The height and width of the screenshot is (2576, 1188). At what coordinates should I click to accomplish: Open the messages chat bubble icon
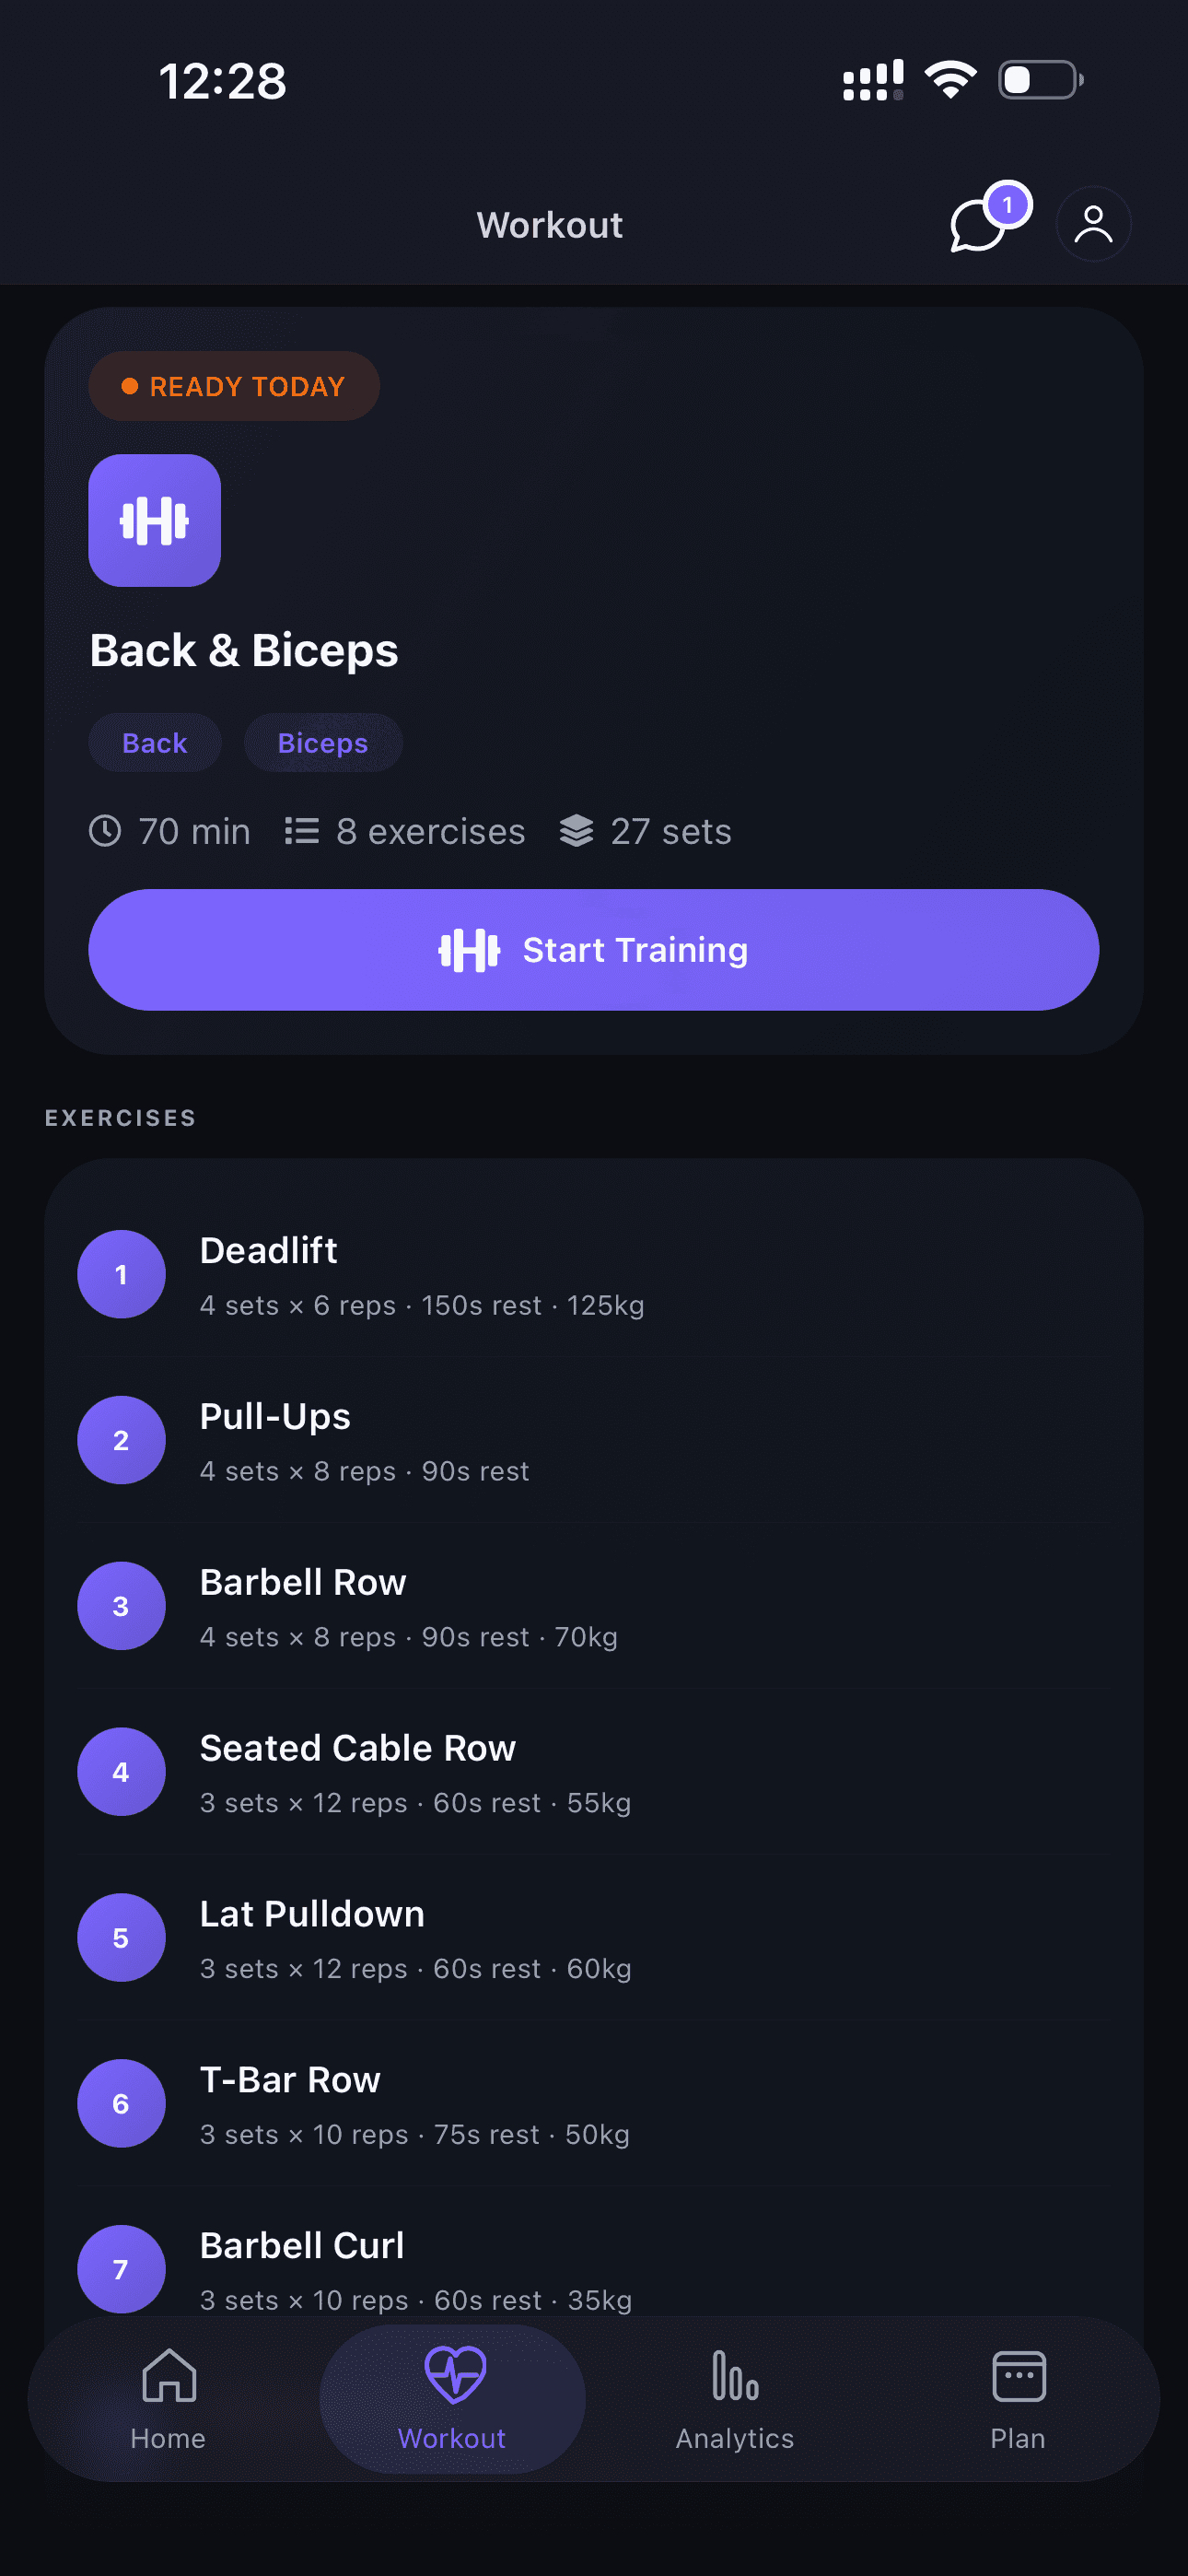[x=978, y=224]
